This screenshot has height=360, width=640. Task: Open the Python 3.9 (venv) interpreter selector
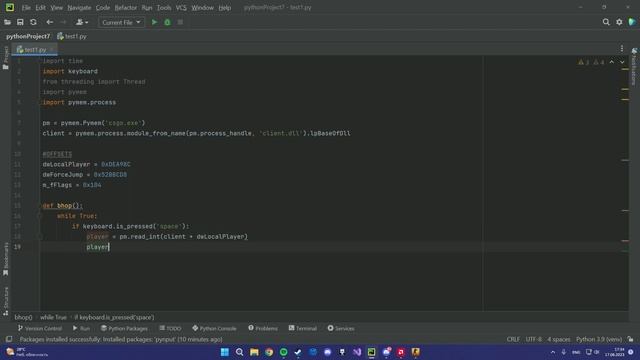pyautogui.click(x=599, y=339)
